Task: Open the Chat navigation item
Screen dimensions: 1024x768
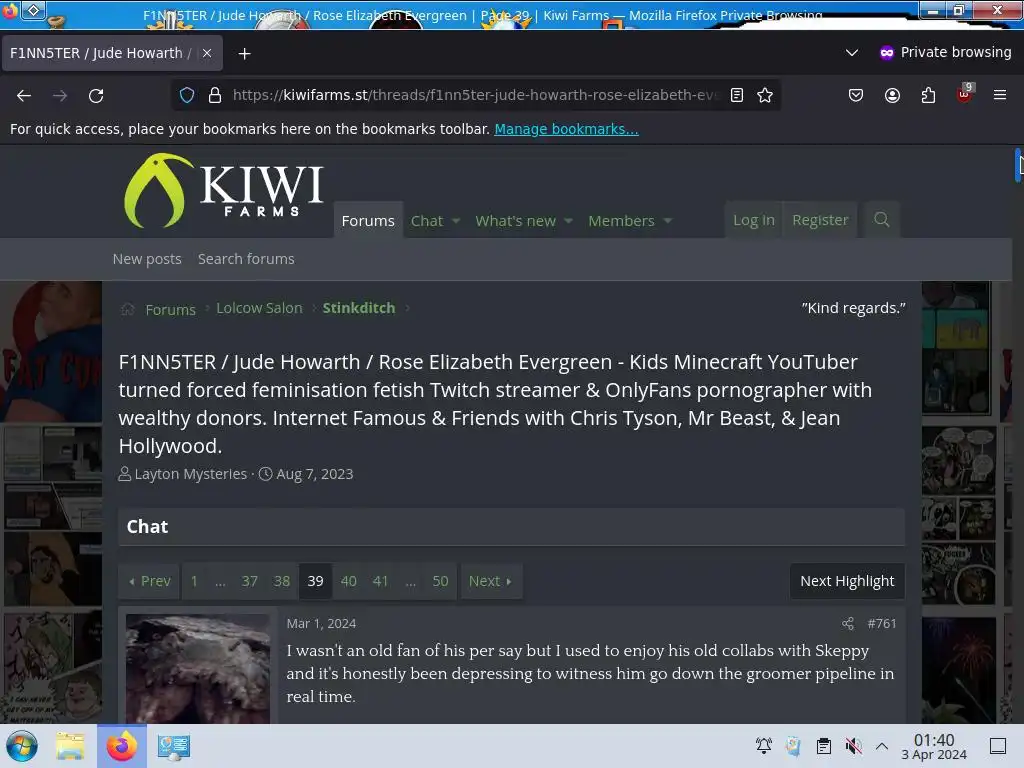Action: (x=426, y=221)
